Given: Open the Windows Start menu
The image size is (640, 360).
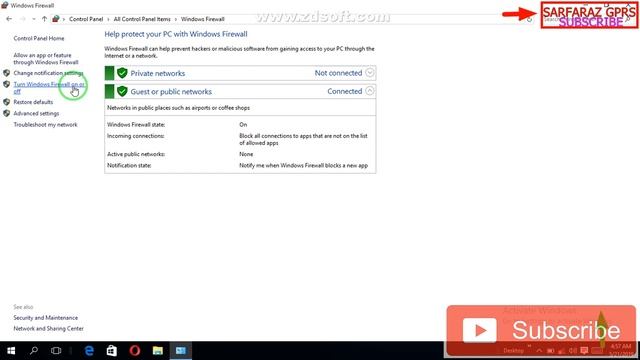Looking at the screenshot, I should pos(11,351).
